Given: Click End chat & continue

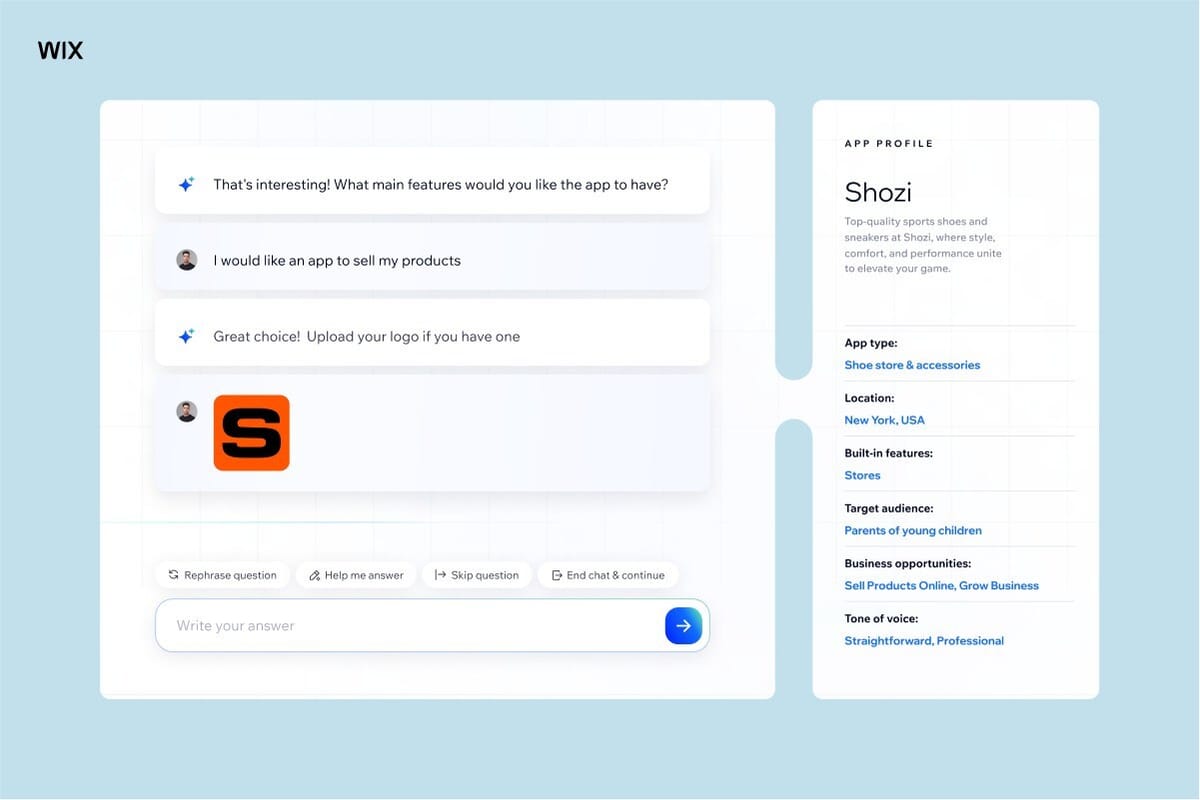Looking at the screenshot, I should (x=608, y=575).
